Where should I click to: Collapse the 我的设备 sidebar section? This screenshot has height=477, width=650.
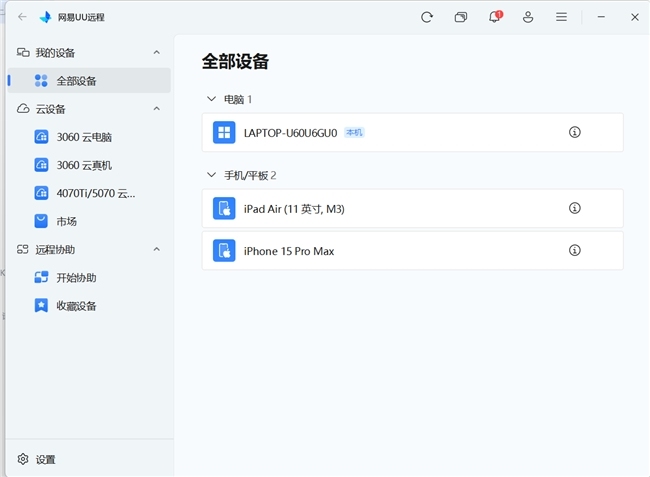[x=156, y=52]
